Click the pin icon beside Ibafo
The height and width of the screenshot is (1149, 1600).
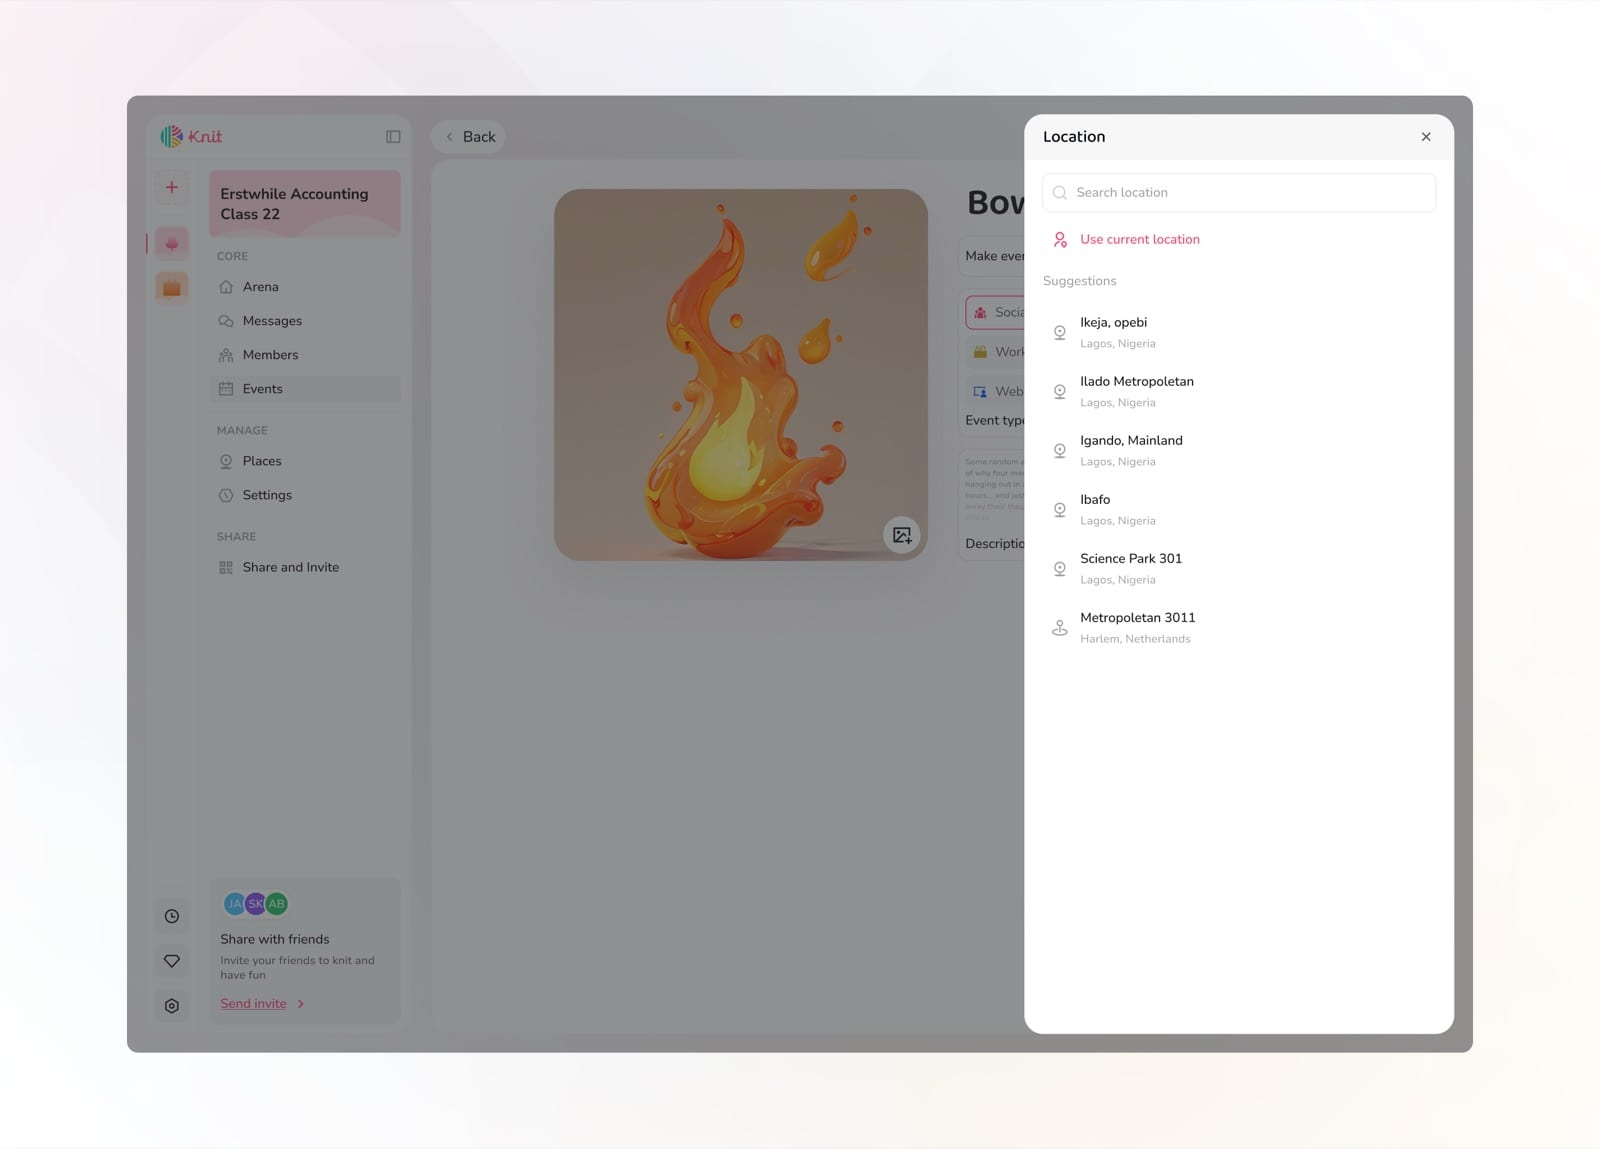click(1060, 510)
